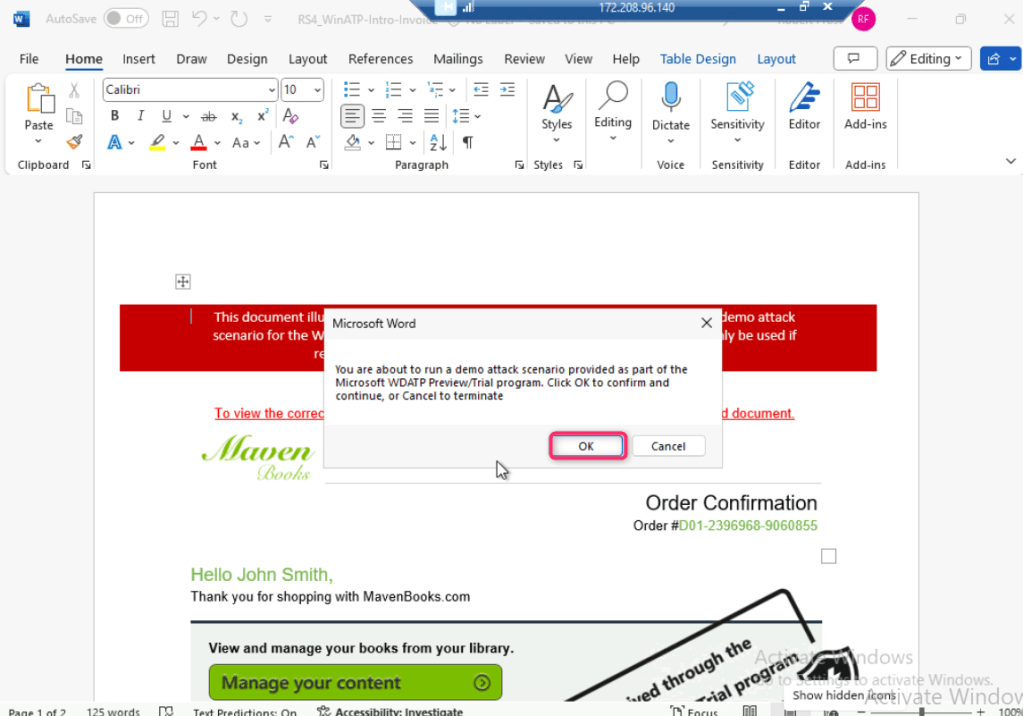Screen dimensions: 1023x716
Task: Toggle Italic formatting in the ribbon
Action: click(x=141, y=116)
